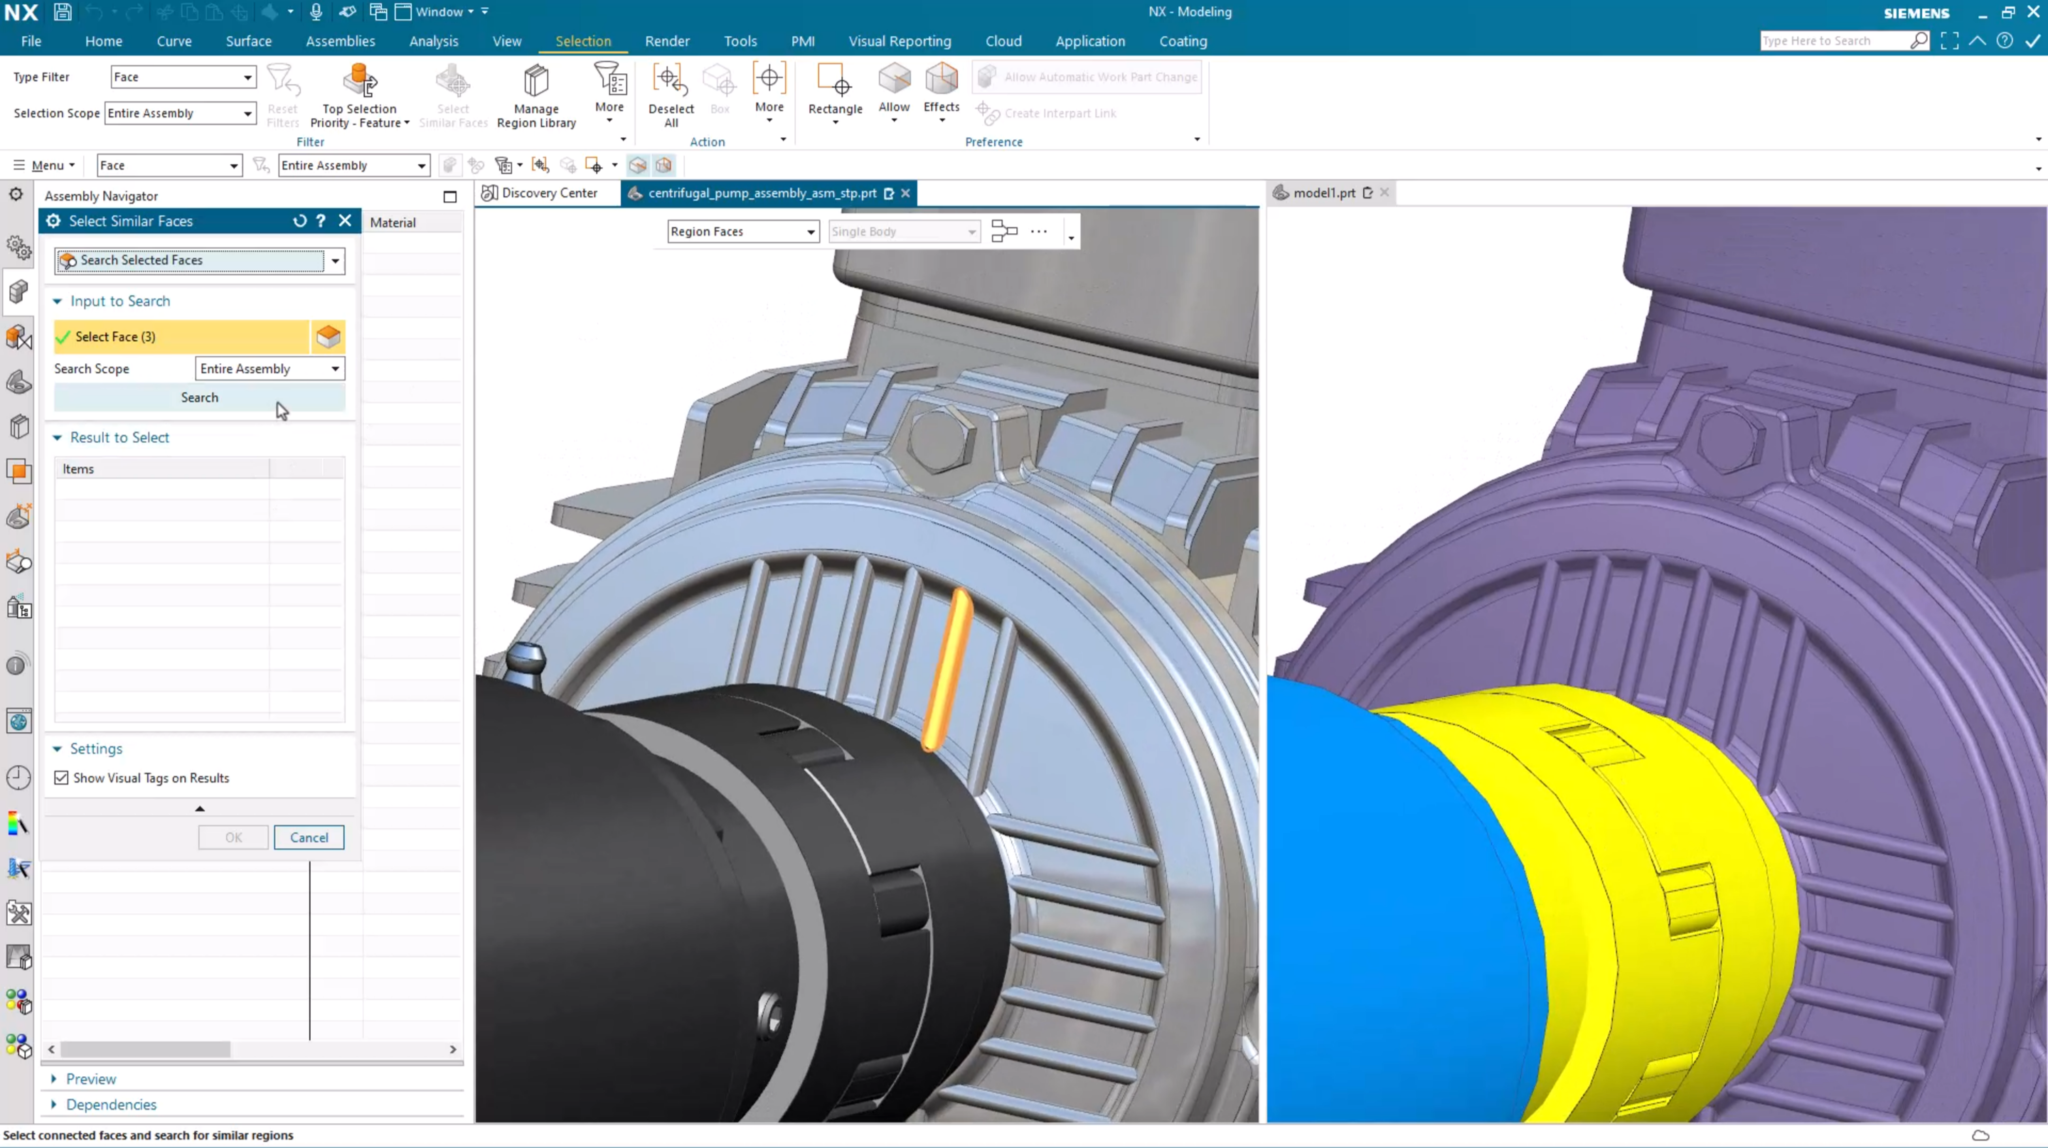
Task: Open the Select Face collector icon
Action: click(328, 336)
